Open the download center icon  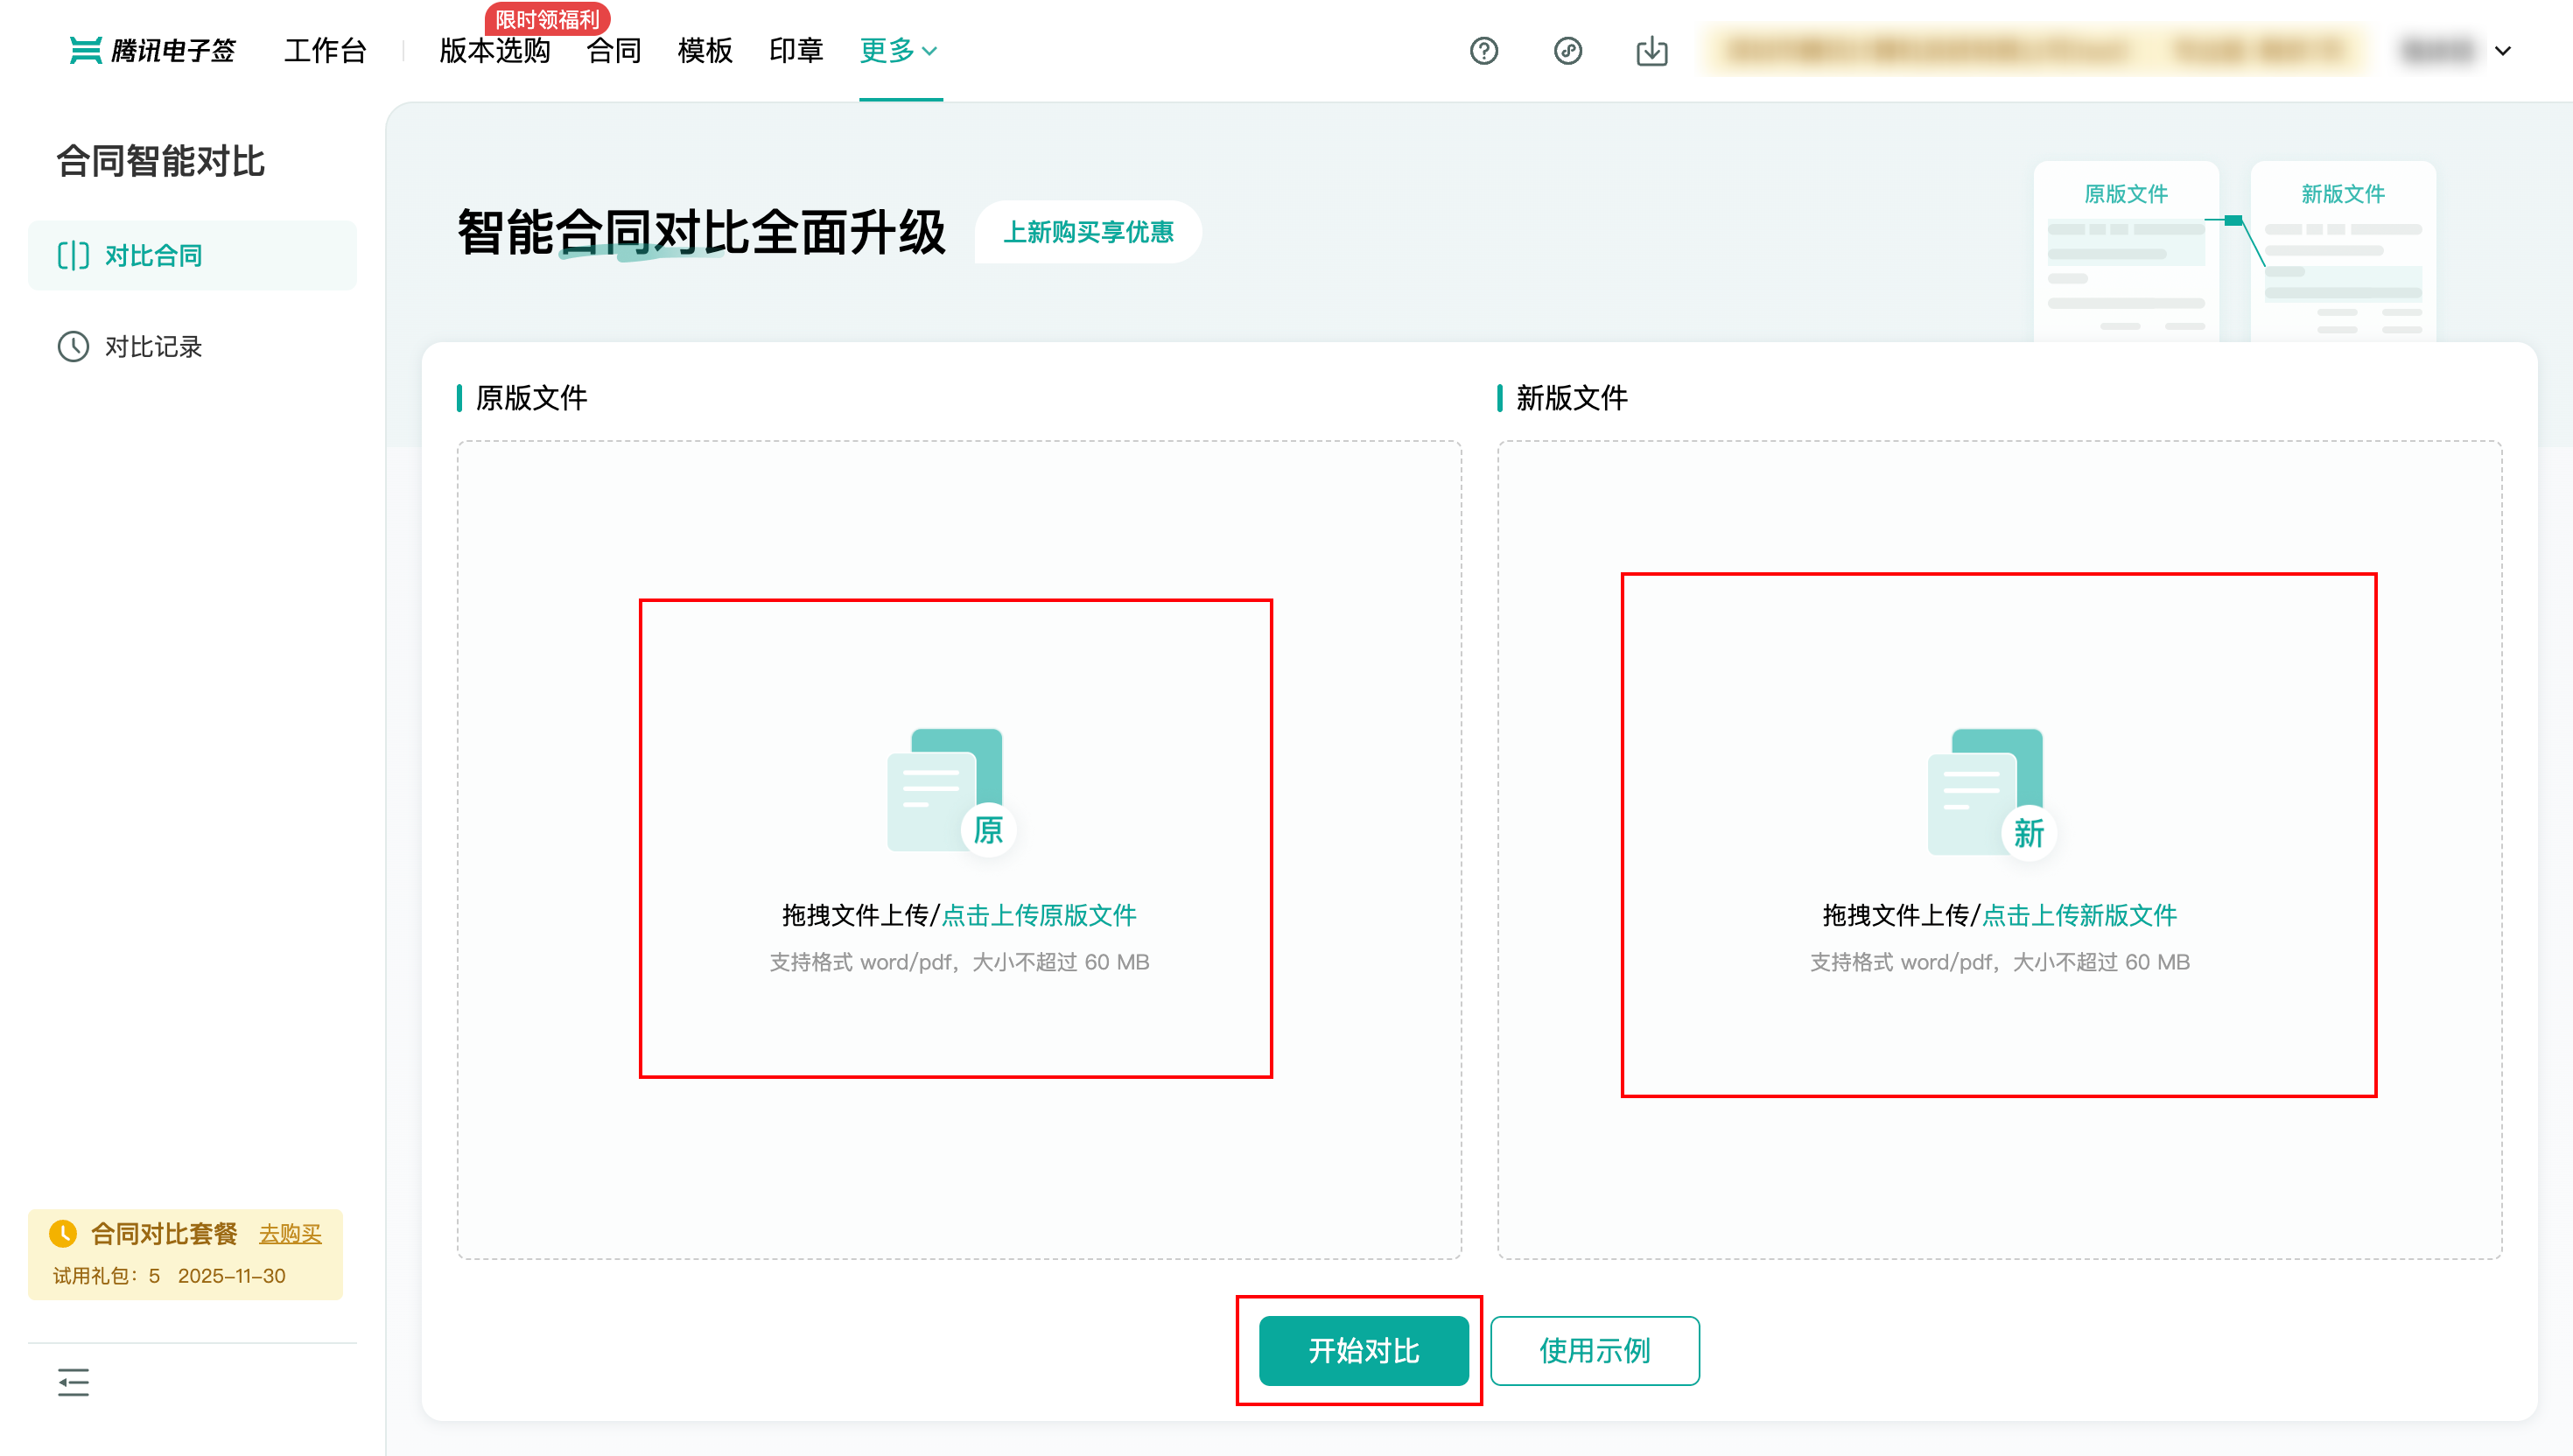[x=1652, y=51]
